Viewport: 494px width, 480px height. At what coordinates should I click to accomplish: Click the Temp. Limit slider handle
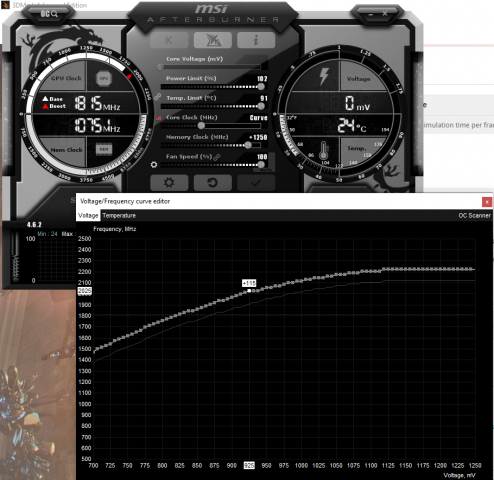click(261, 106)
